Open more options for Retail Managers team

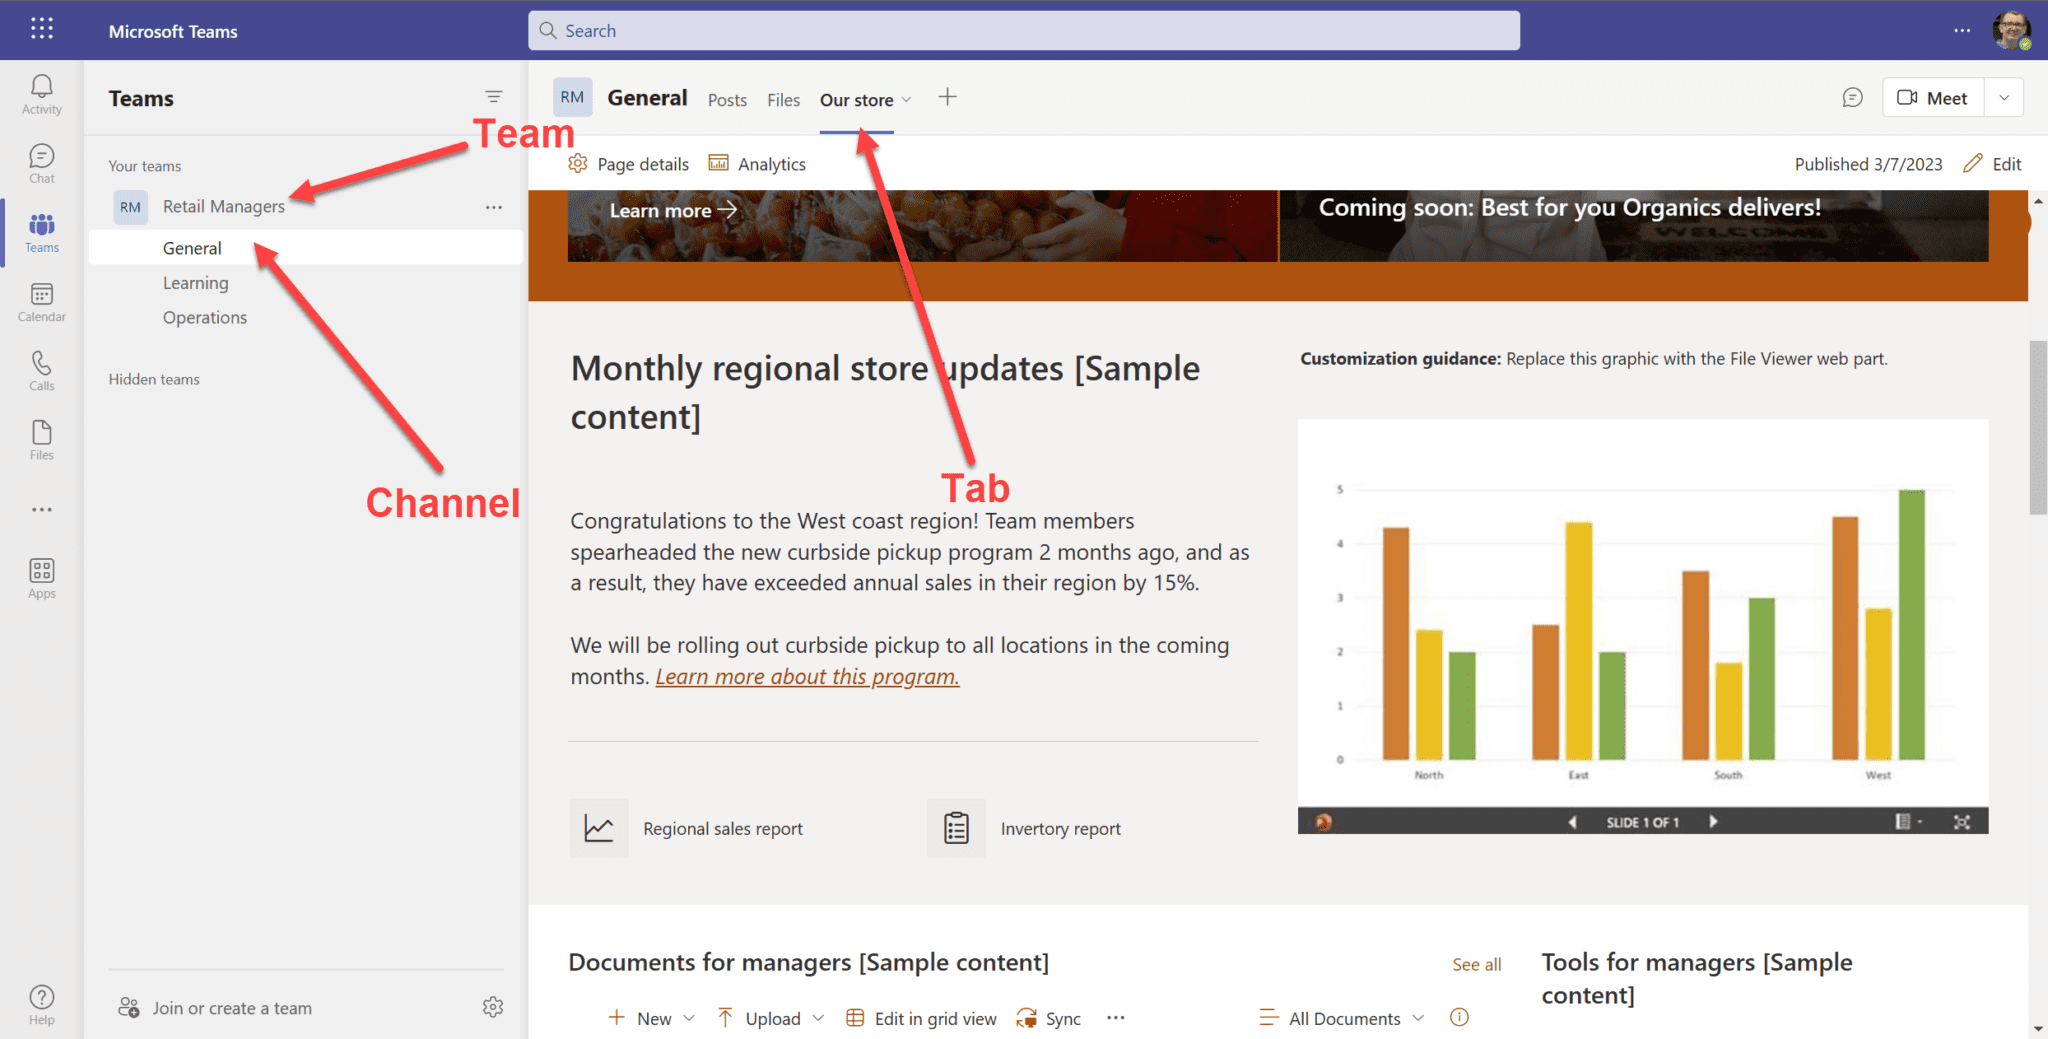click(493, 207)
